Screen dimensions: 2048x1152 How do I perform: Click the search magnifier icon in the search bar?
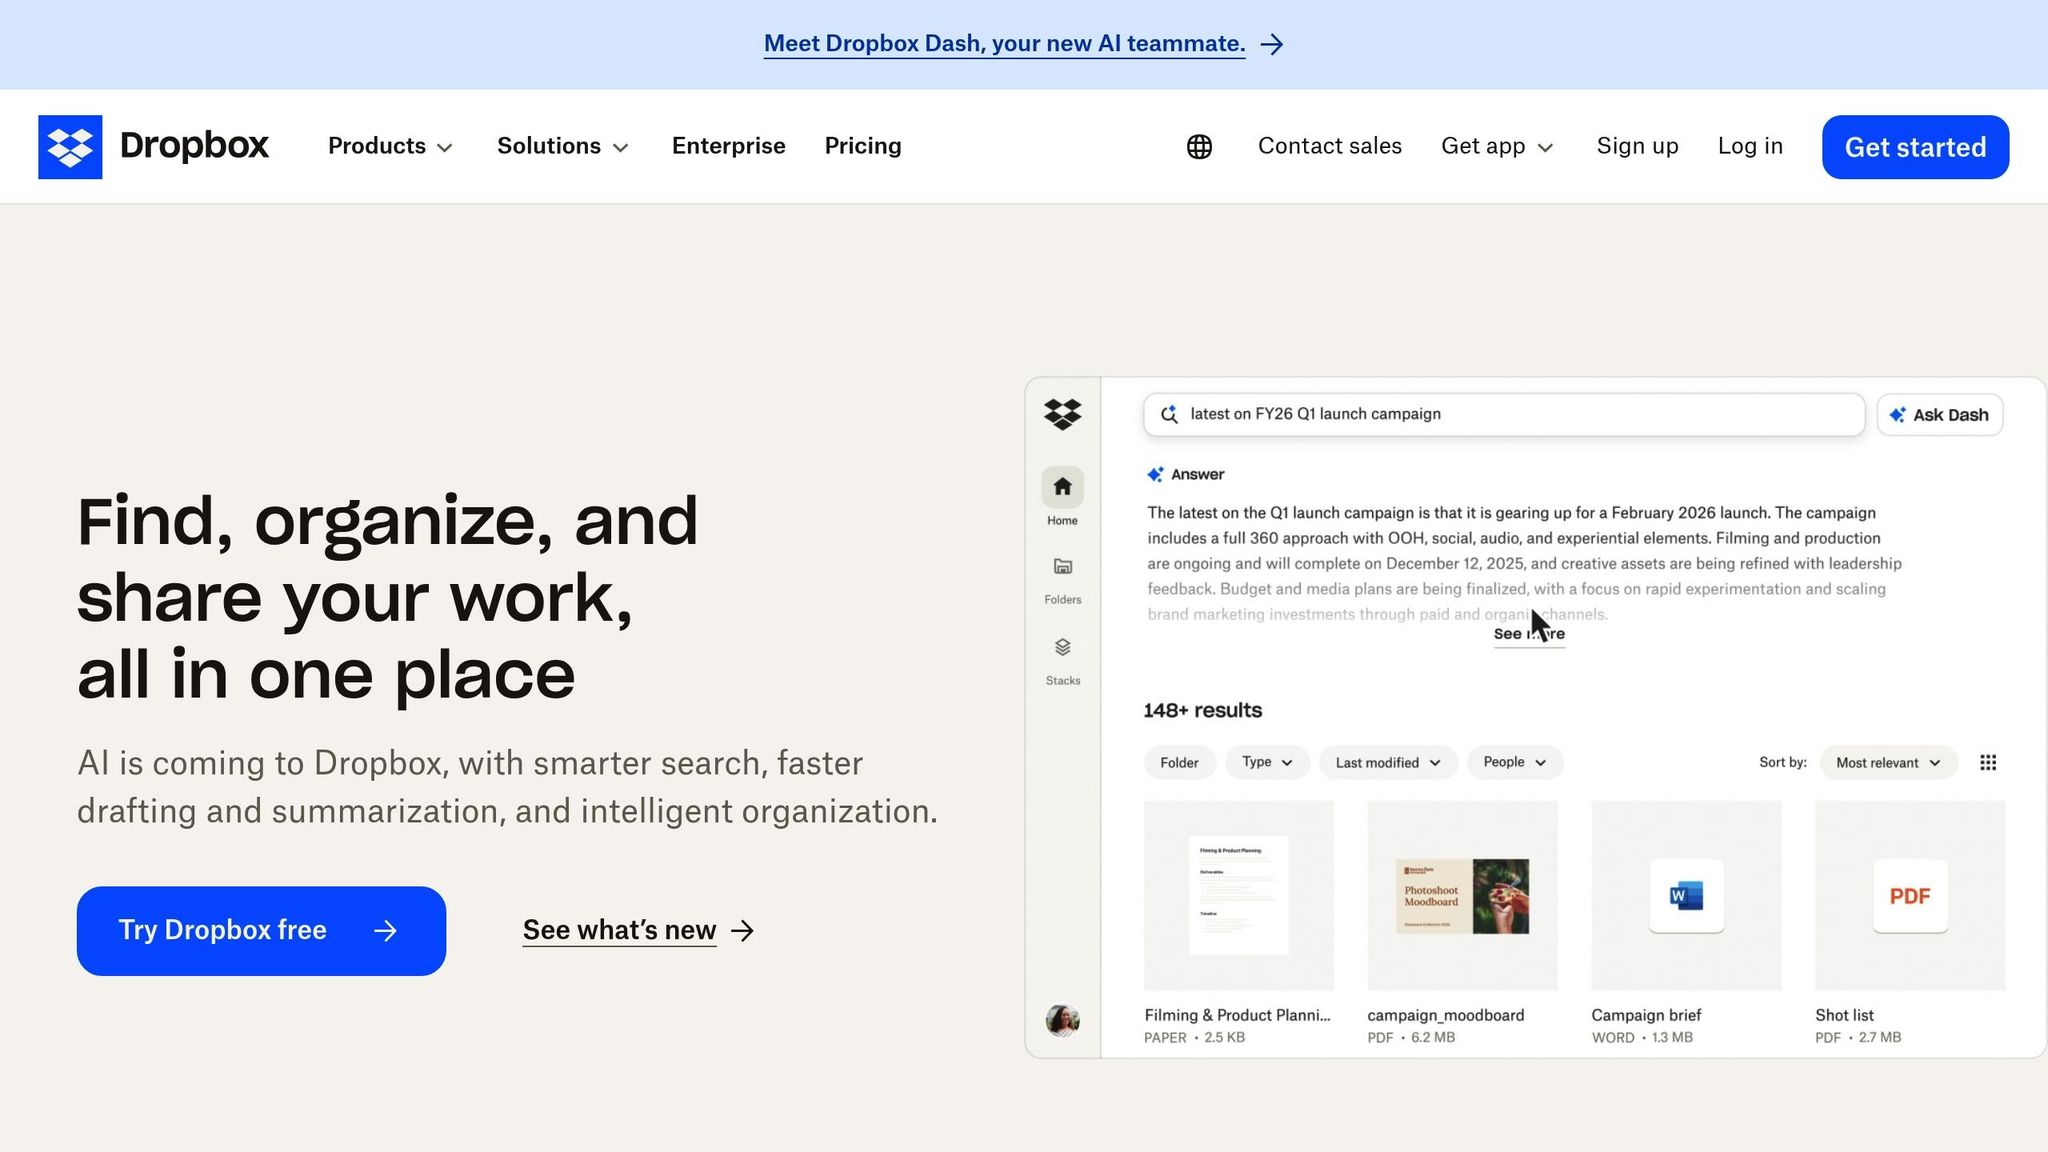pyautogui.click(x=1169, y=414)
